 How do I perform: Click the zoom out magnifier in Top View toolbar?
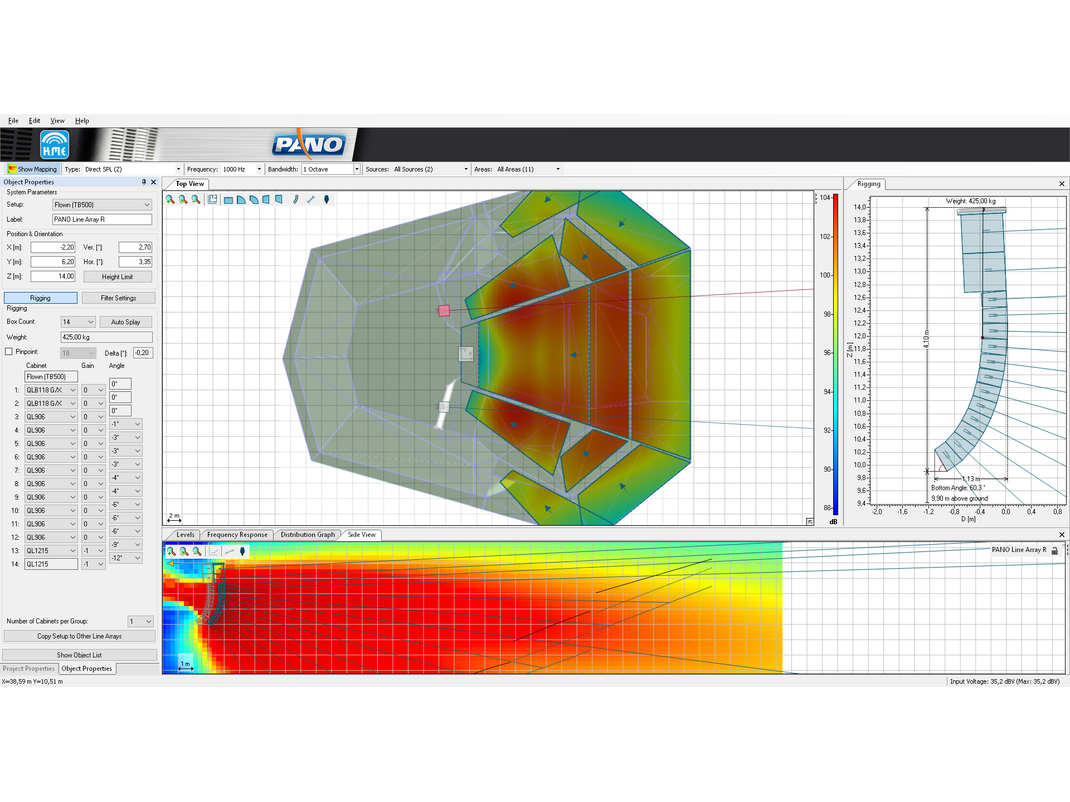pos(196,199)
